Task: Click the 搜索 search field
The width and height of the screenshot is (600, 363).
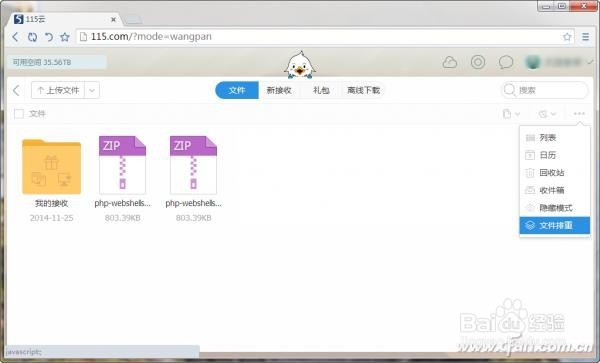Action: pyautogui.click(x=544, y=91)
